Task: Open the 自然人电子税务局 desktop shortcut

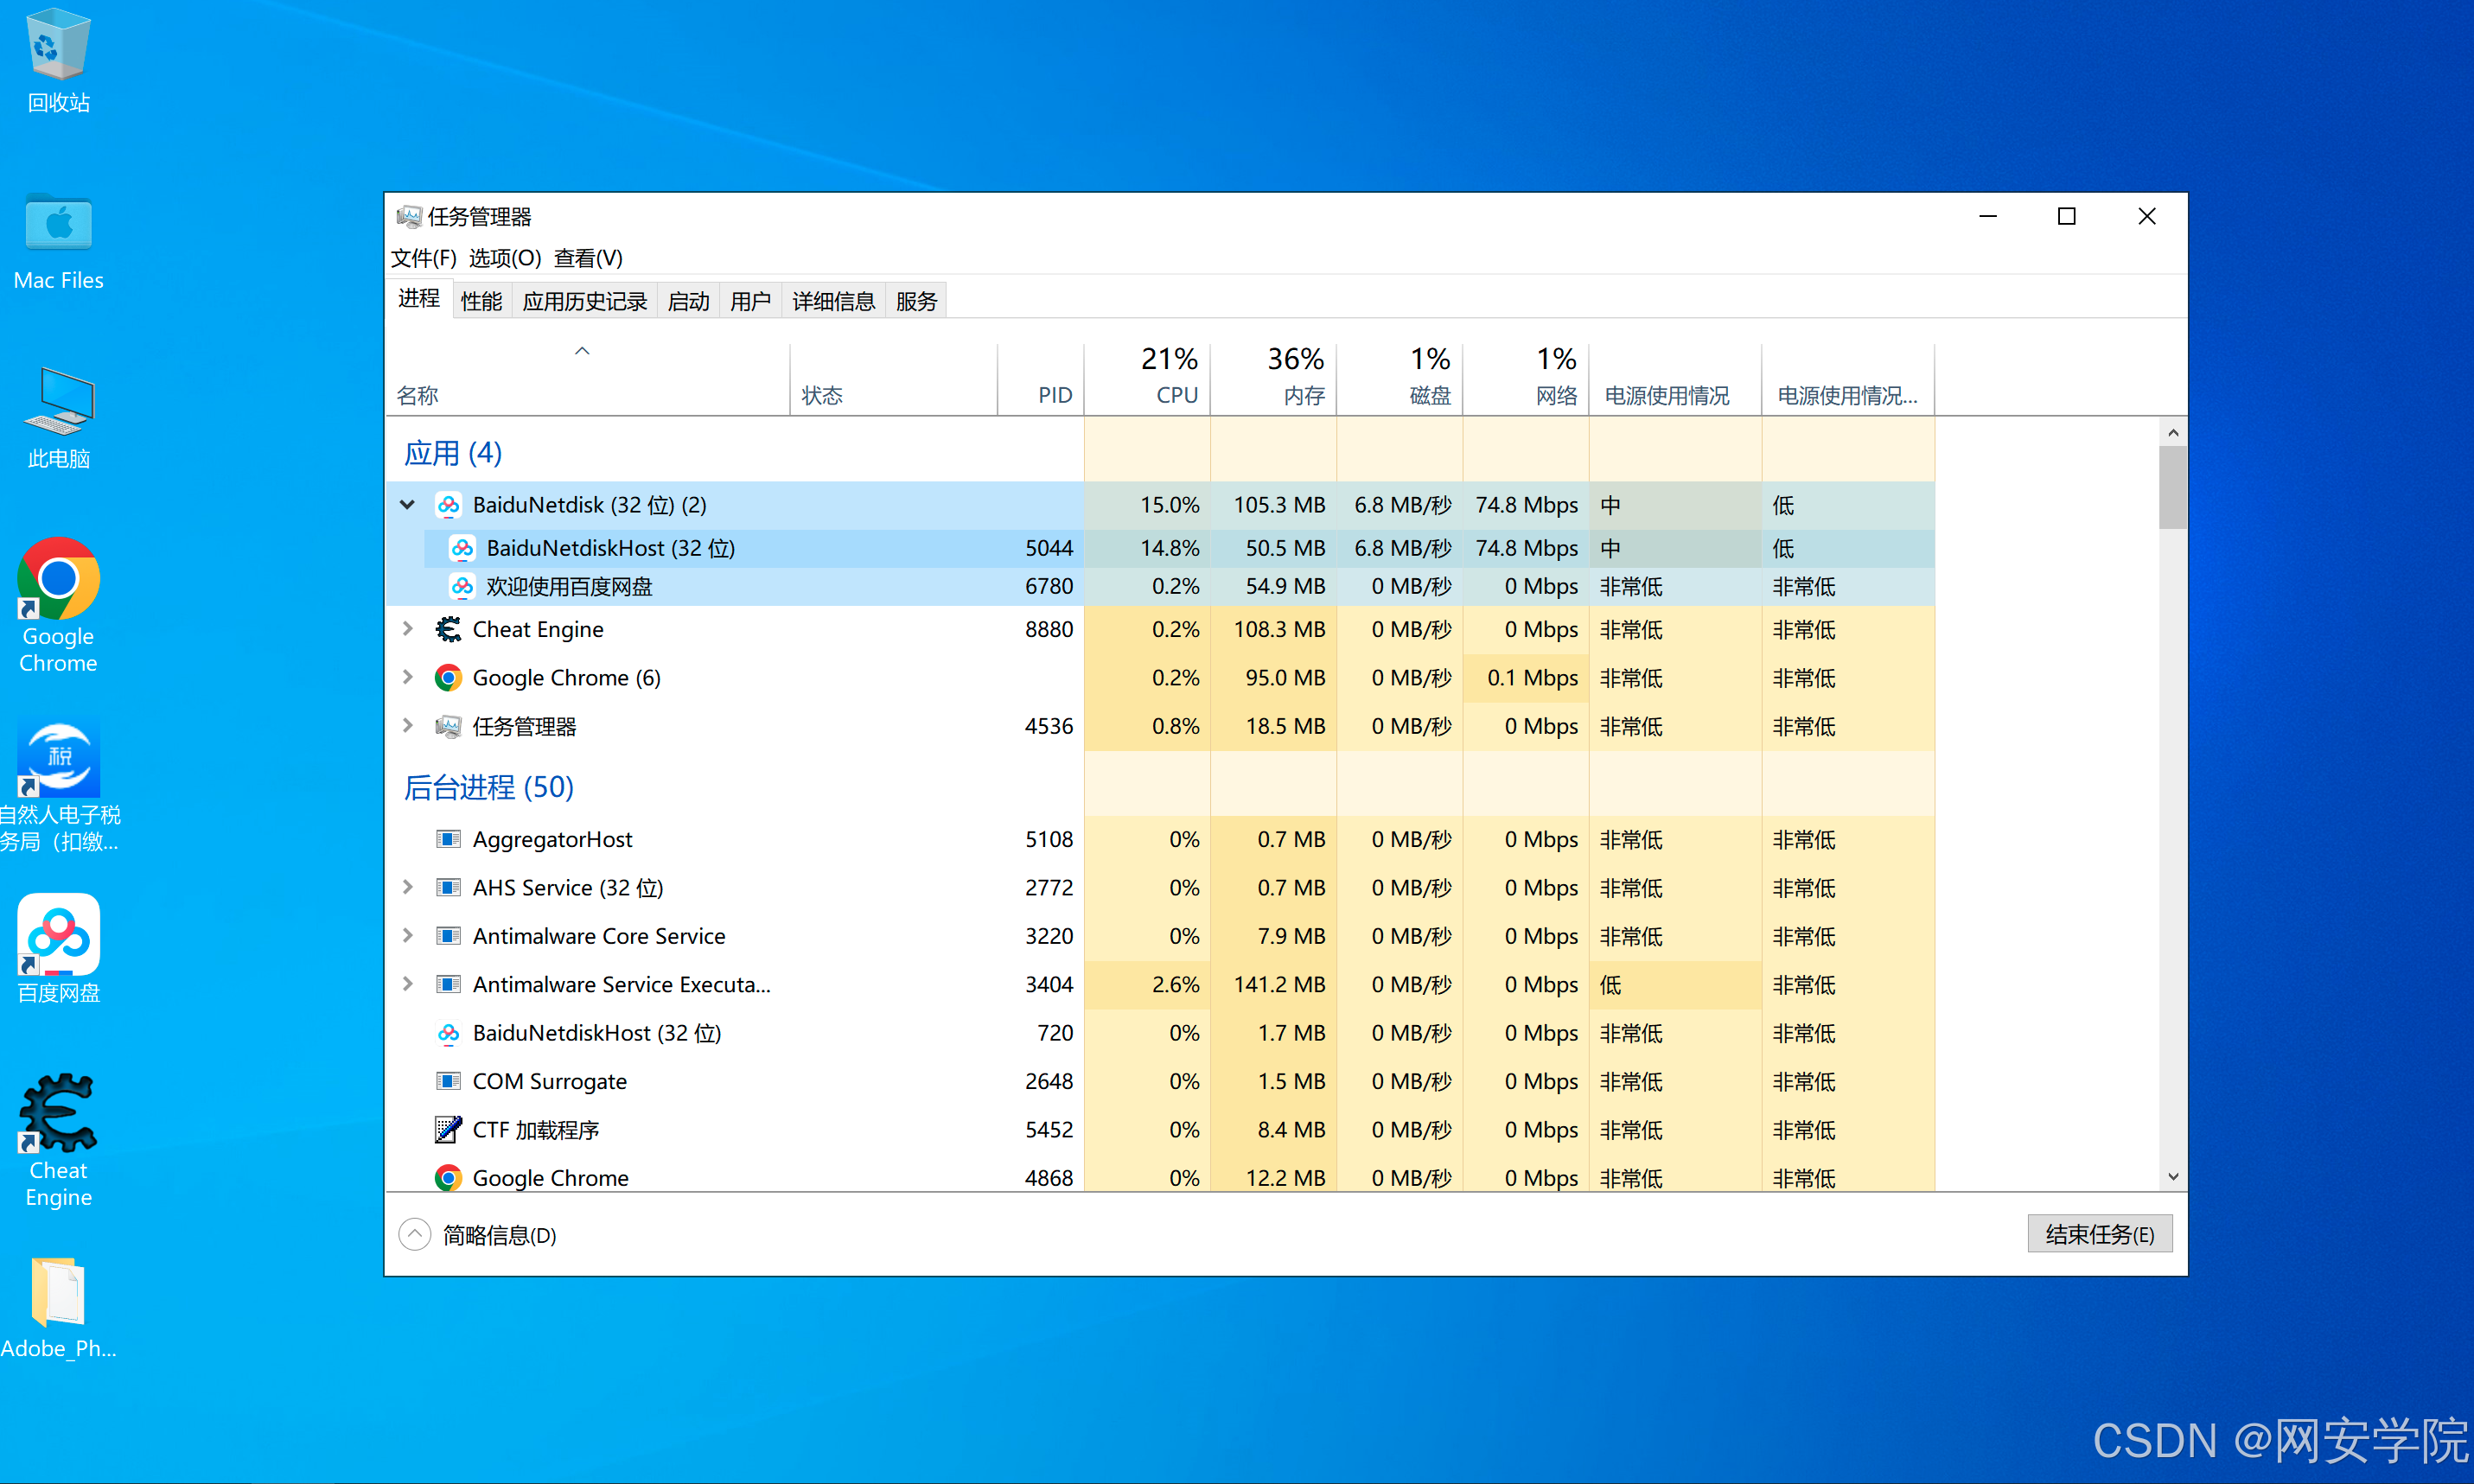Action: click(58, 758)
